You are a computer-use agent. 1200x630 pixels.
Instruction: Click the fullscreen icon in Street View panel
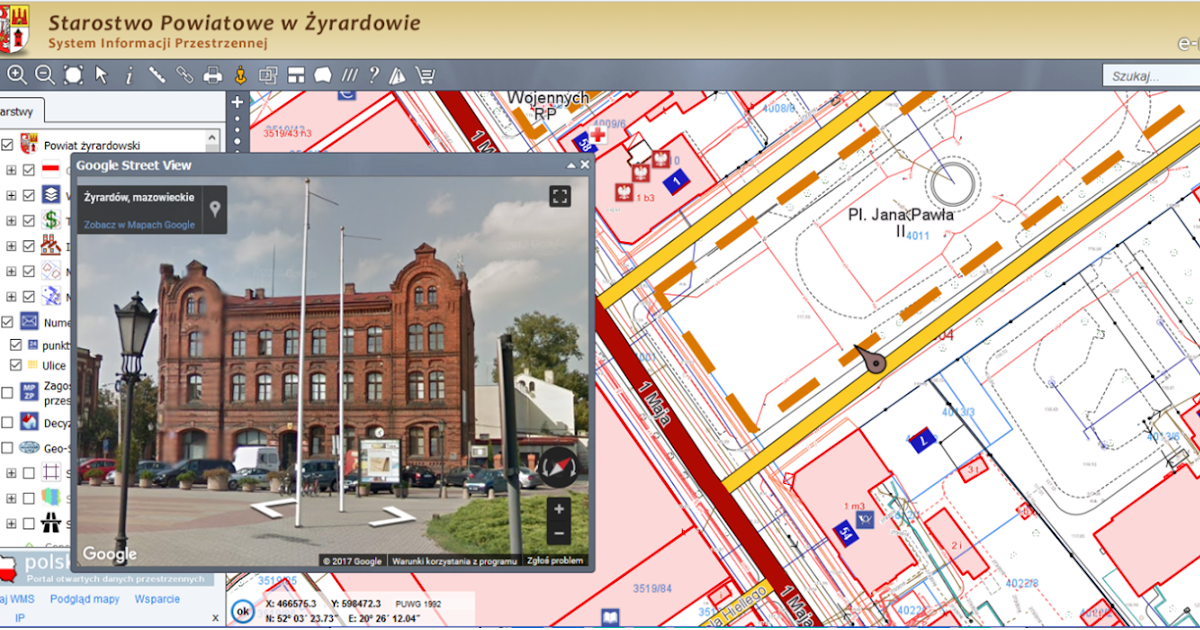click(560, 196)
